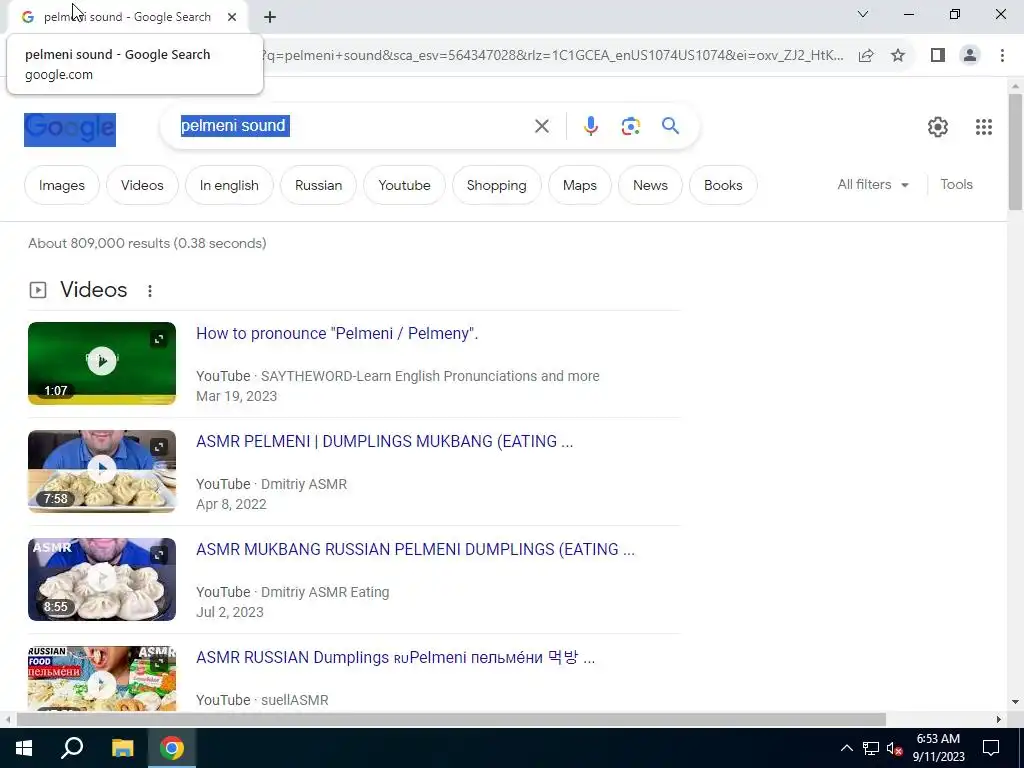Screen dimensions: 1024x768
Task: Open Chrome side panel icon
Action: click(x=938, y=56)
